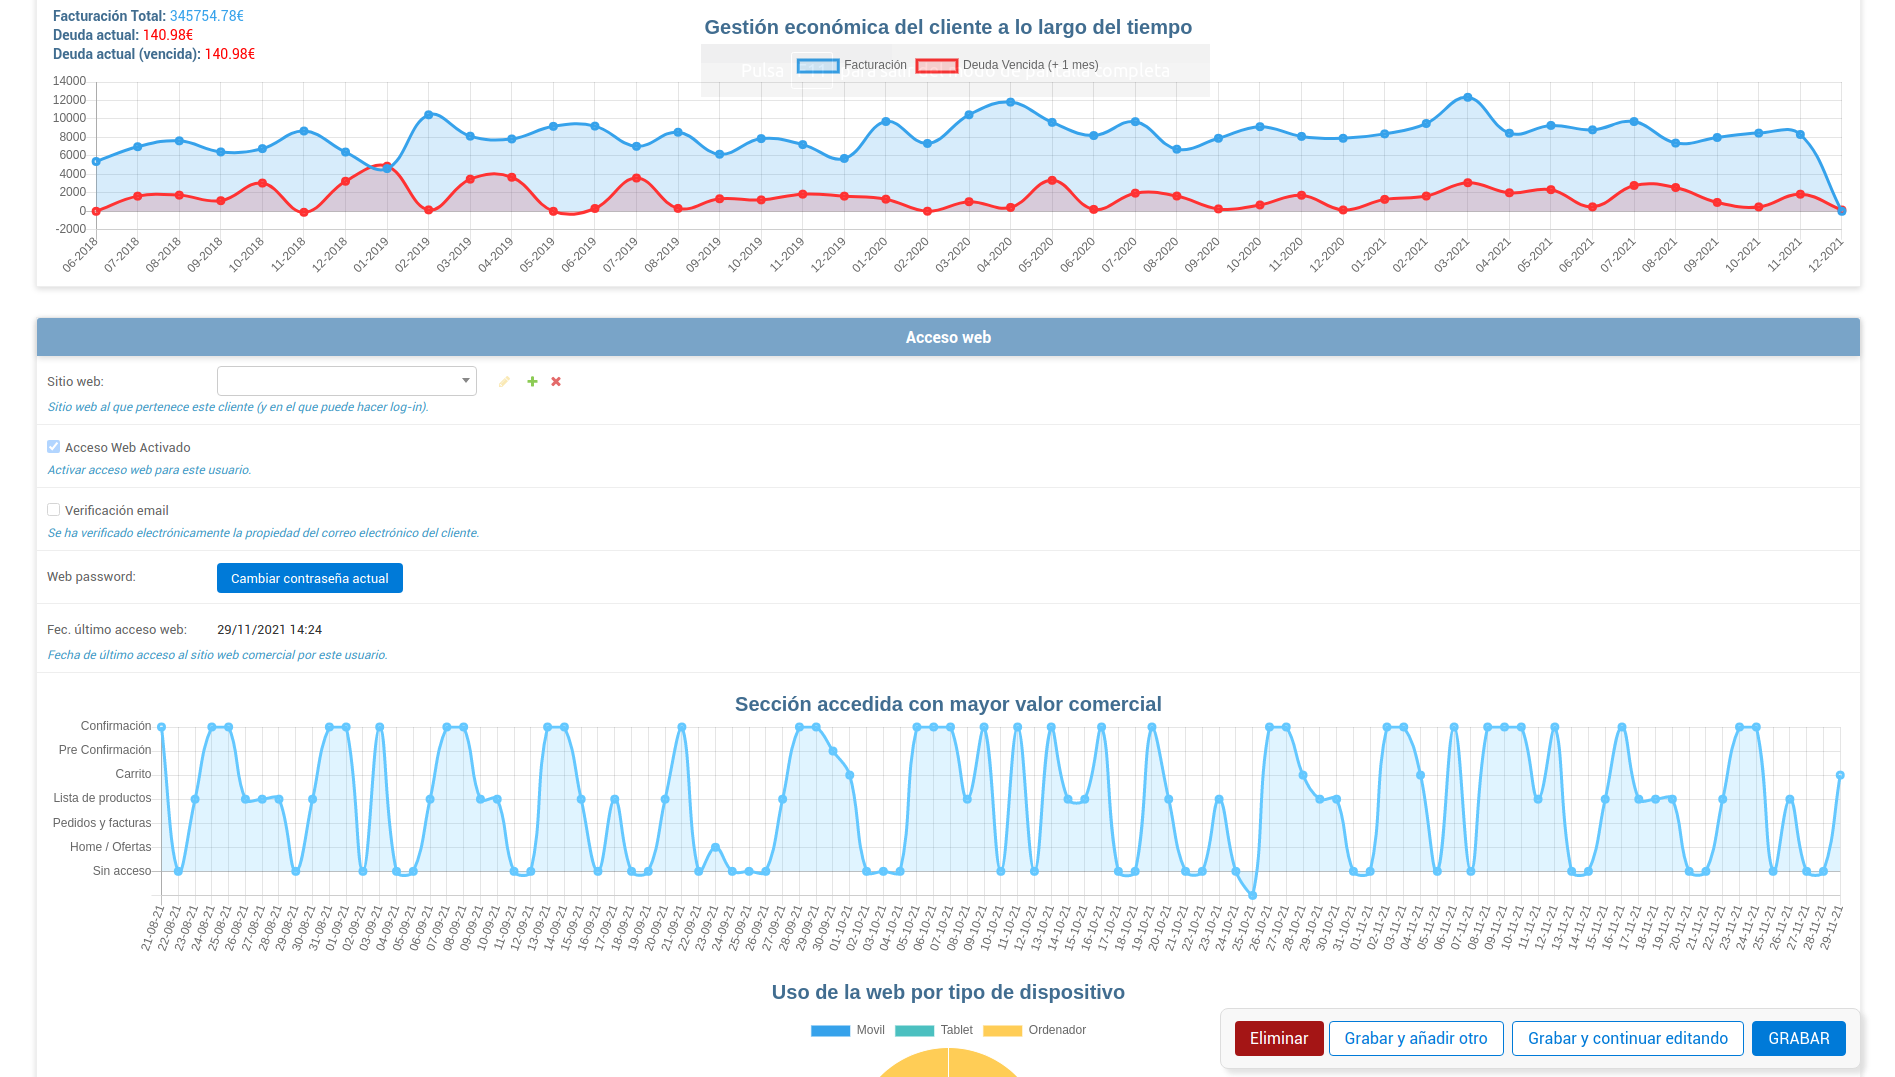1895x1077 pixels.
Task: Click the Uso de la web por tipo de dispositivo title
Action: click(x=948, y=992)
